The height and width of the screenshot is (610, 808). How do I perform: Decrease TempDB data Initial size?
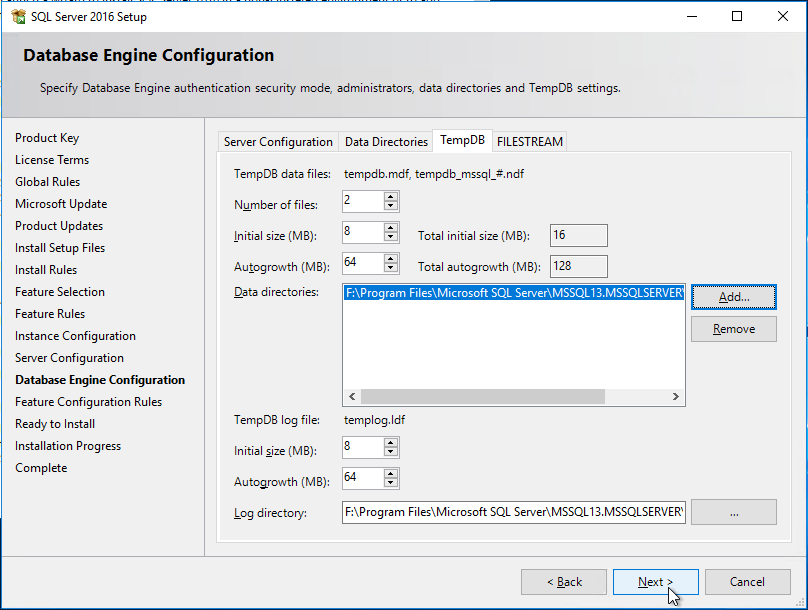pos(391,237)
